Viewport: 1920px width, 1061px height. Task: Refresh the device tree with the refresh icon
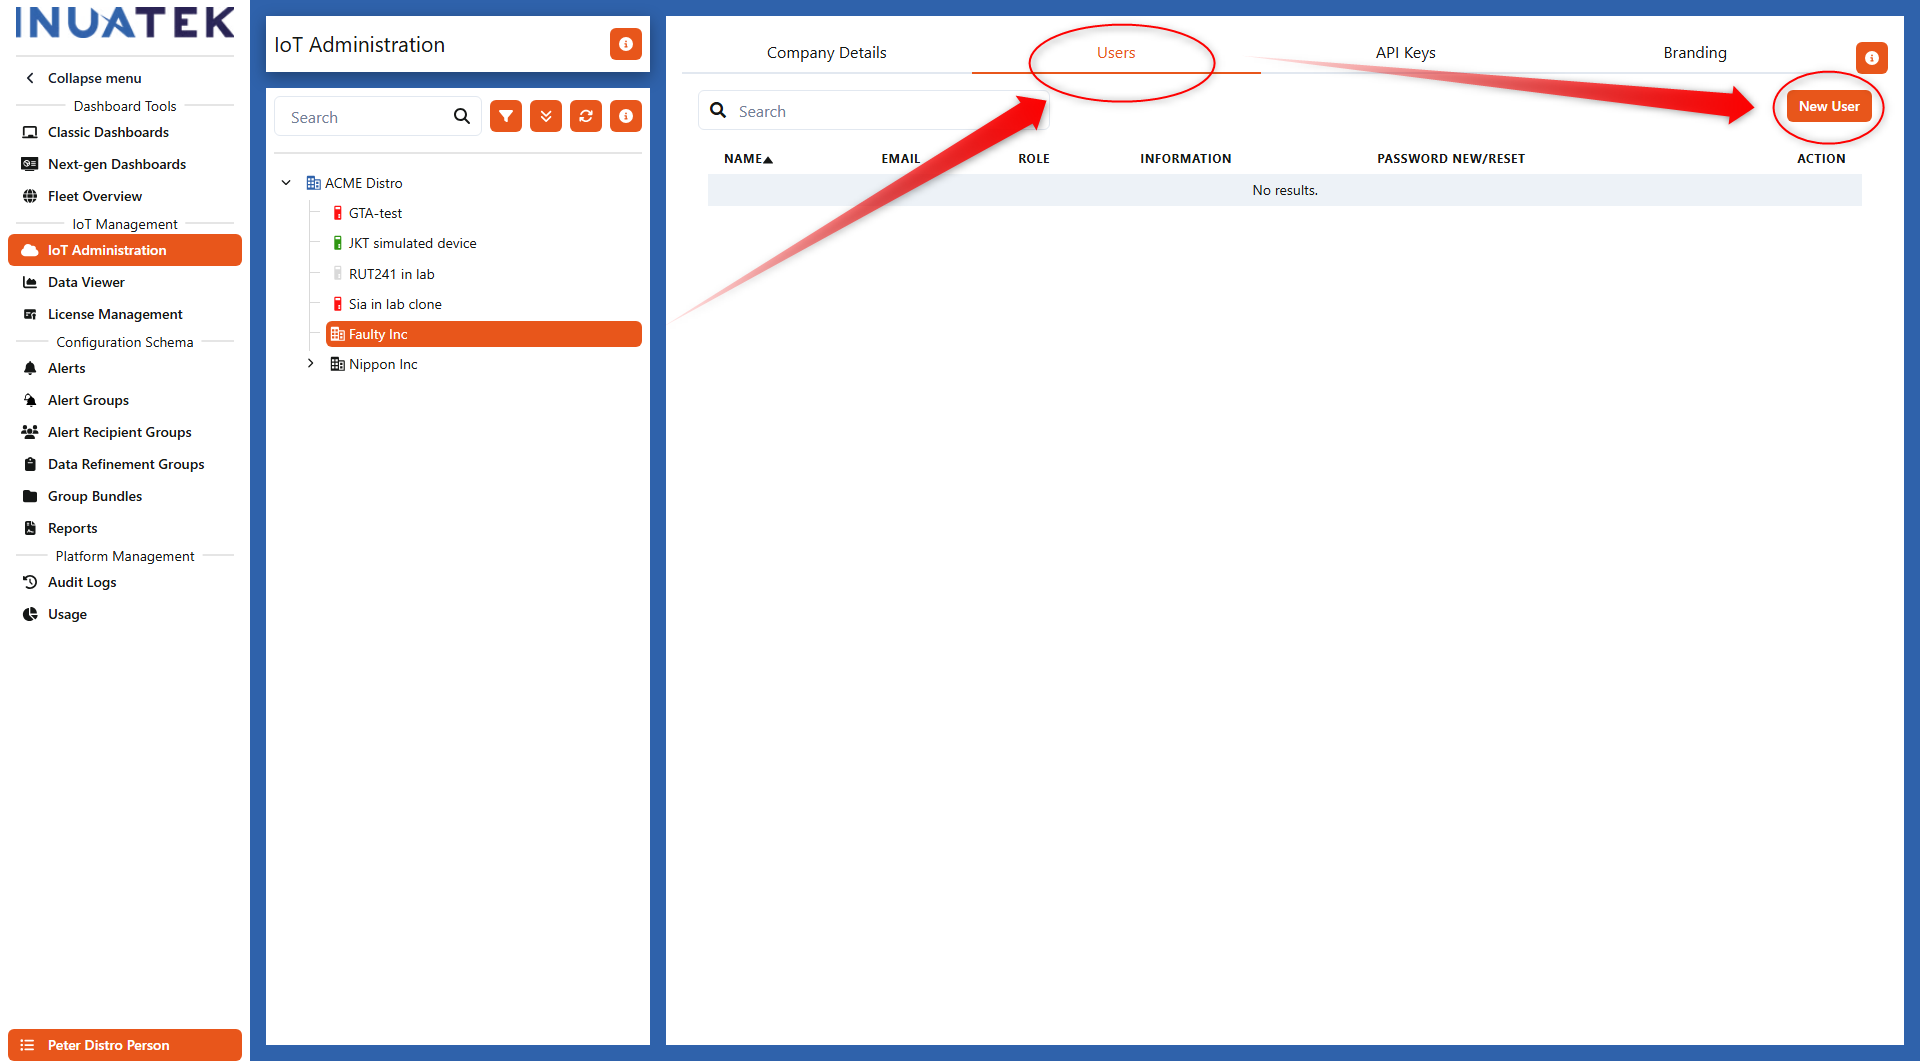click(x=585, y=115)
